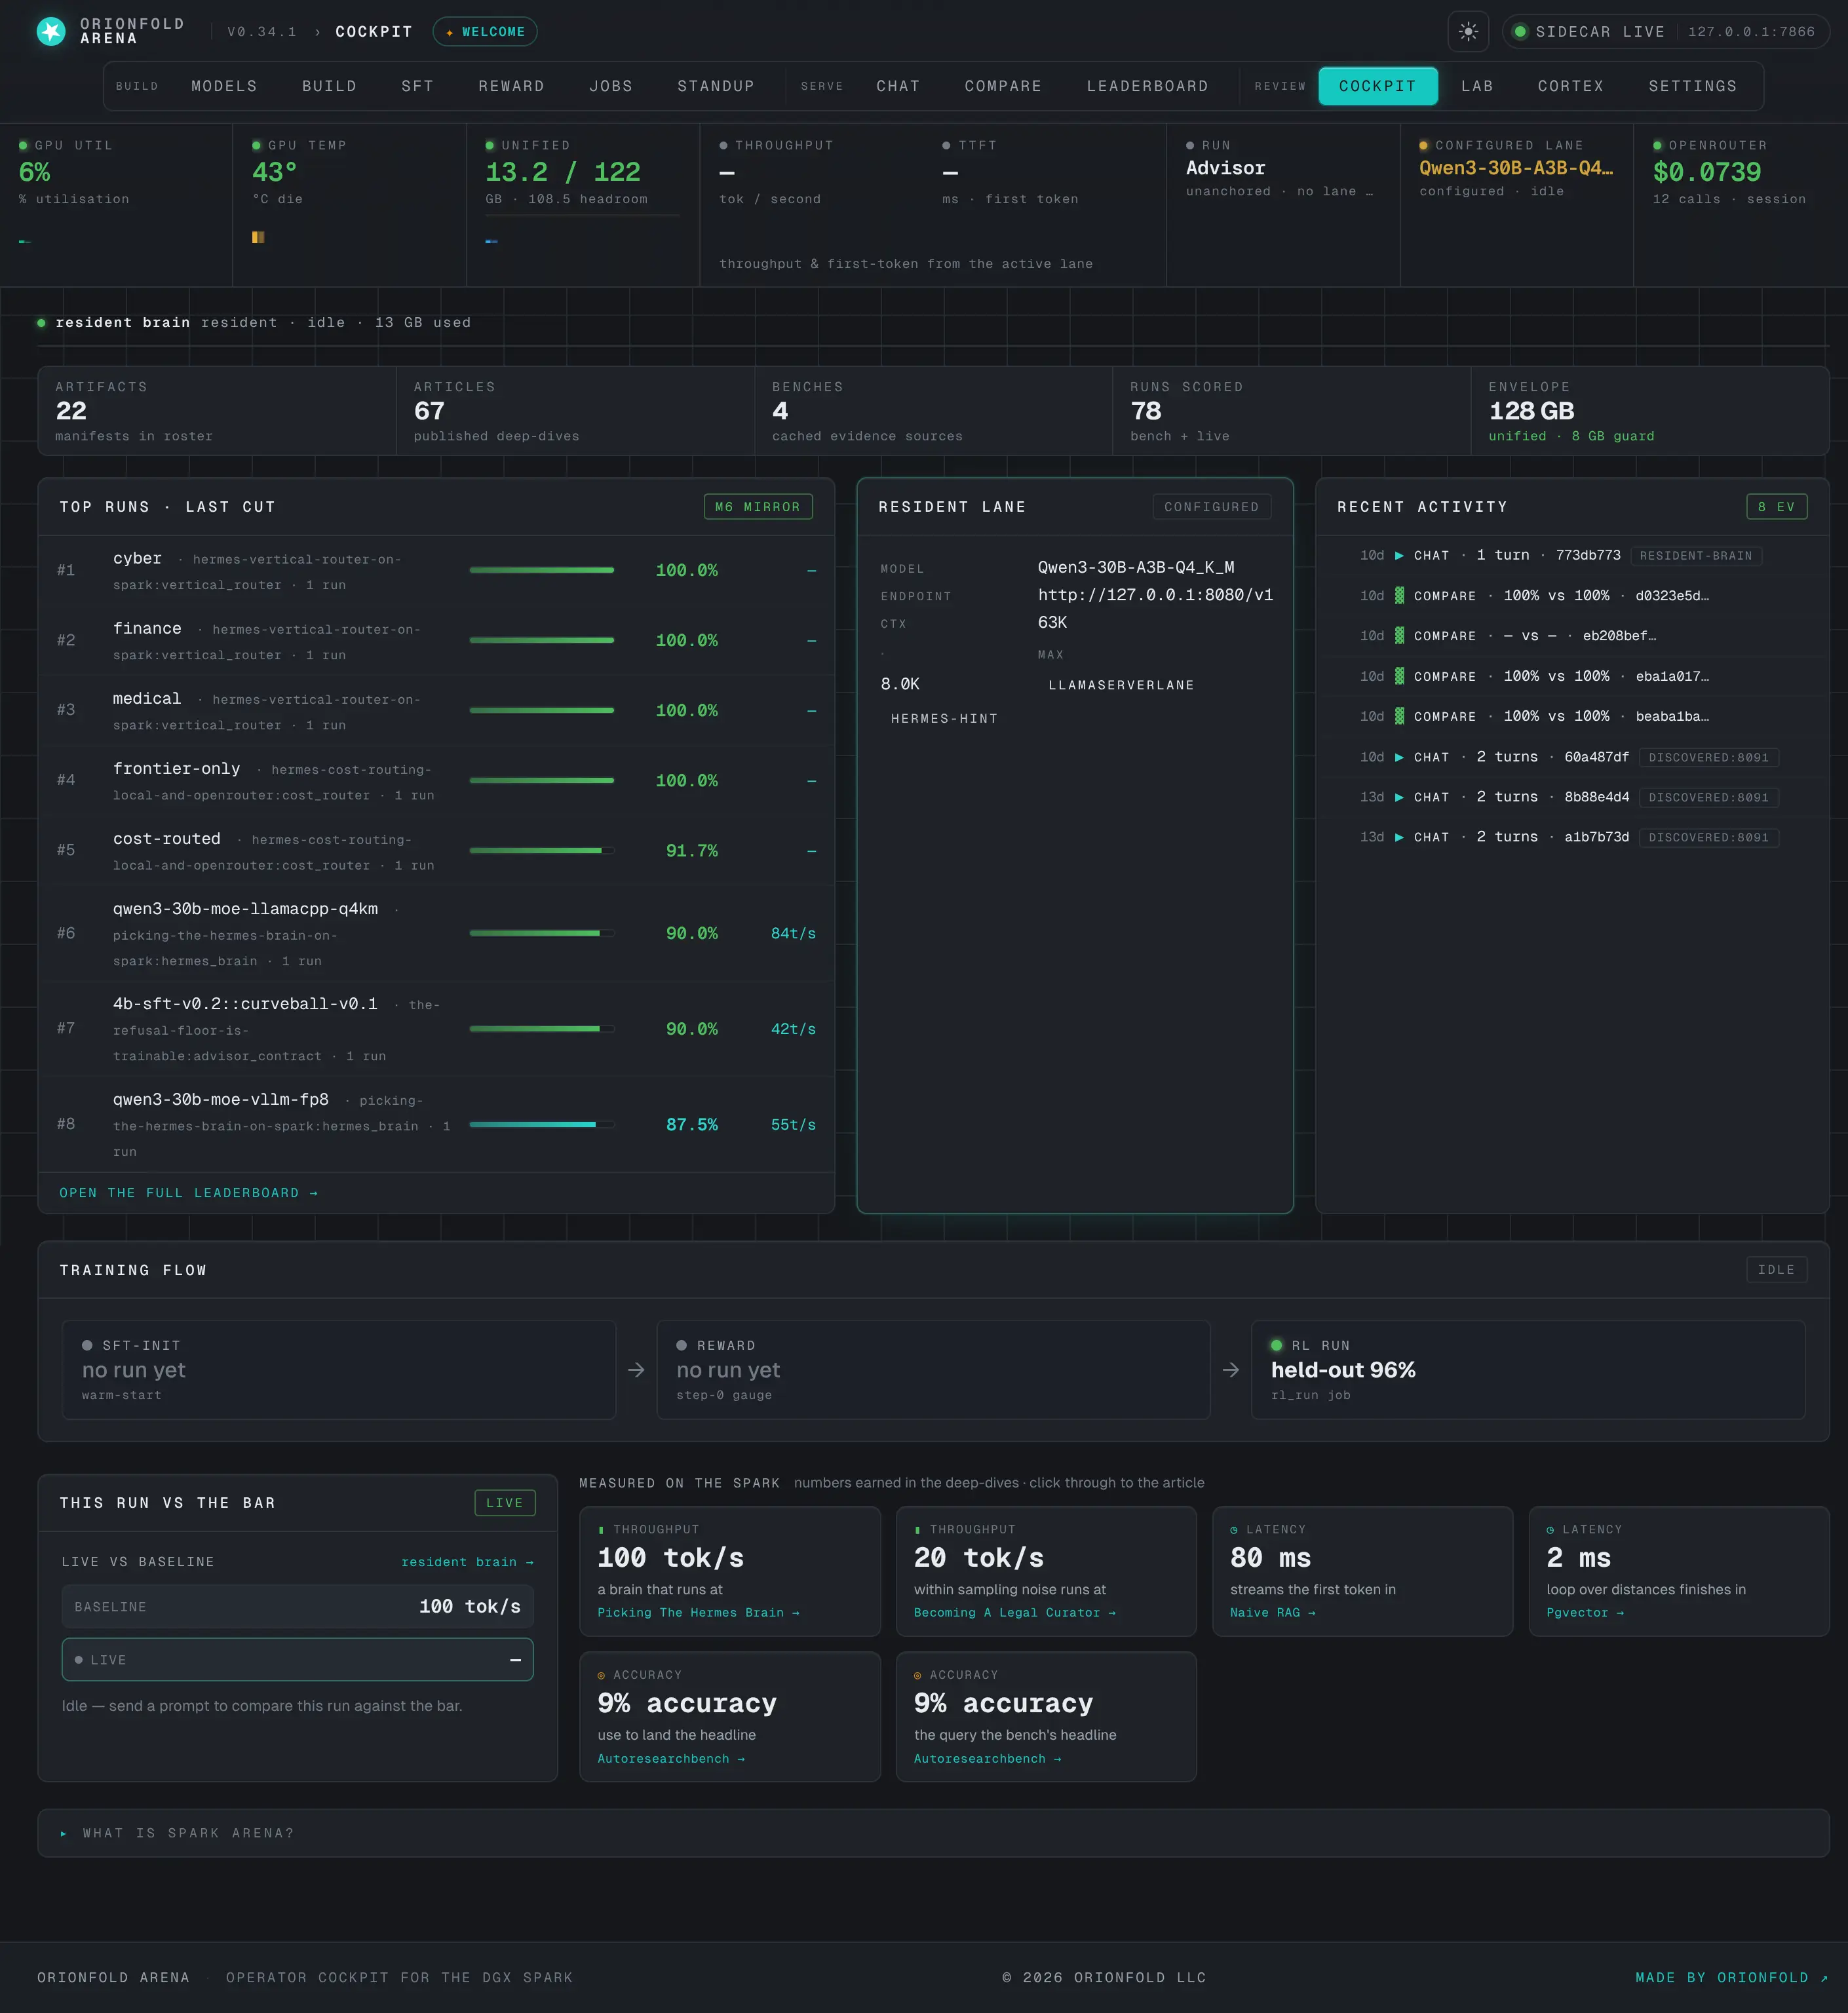Go to the SFT tab
1848x2013 pixels.
[x=417, y=86]
